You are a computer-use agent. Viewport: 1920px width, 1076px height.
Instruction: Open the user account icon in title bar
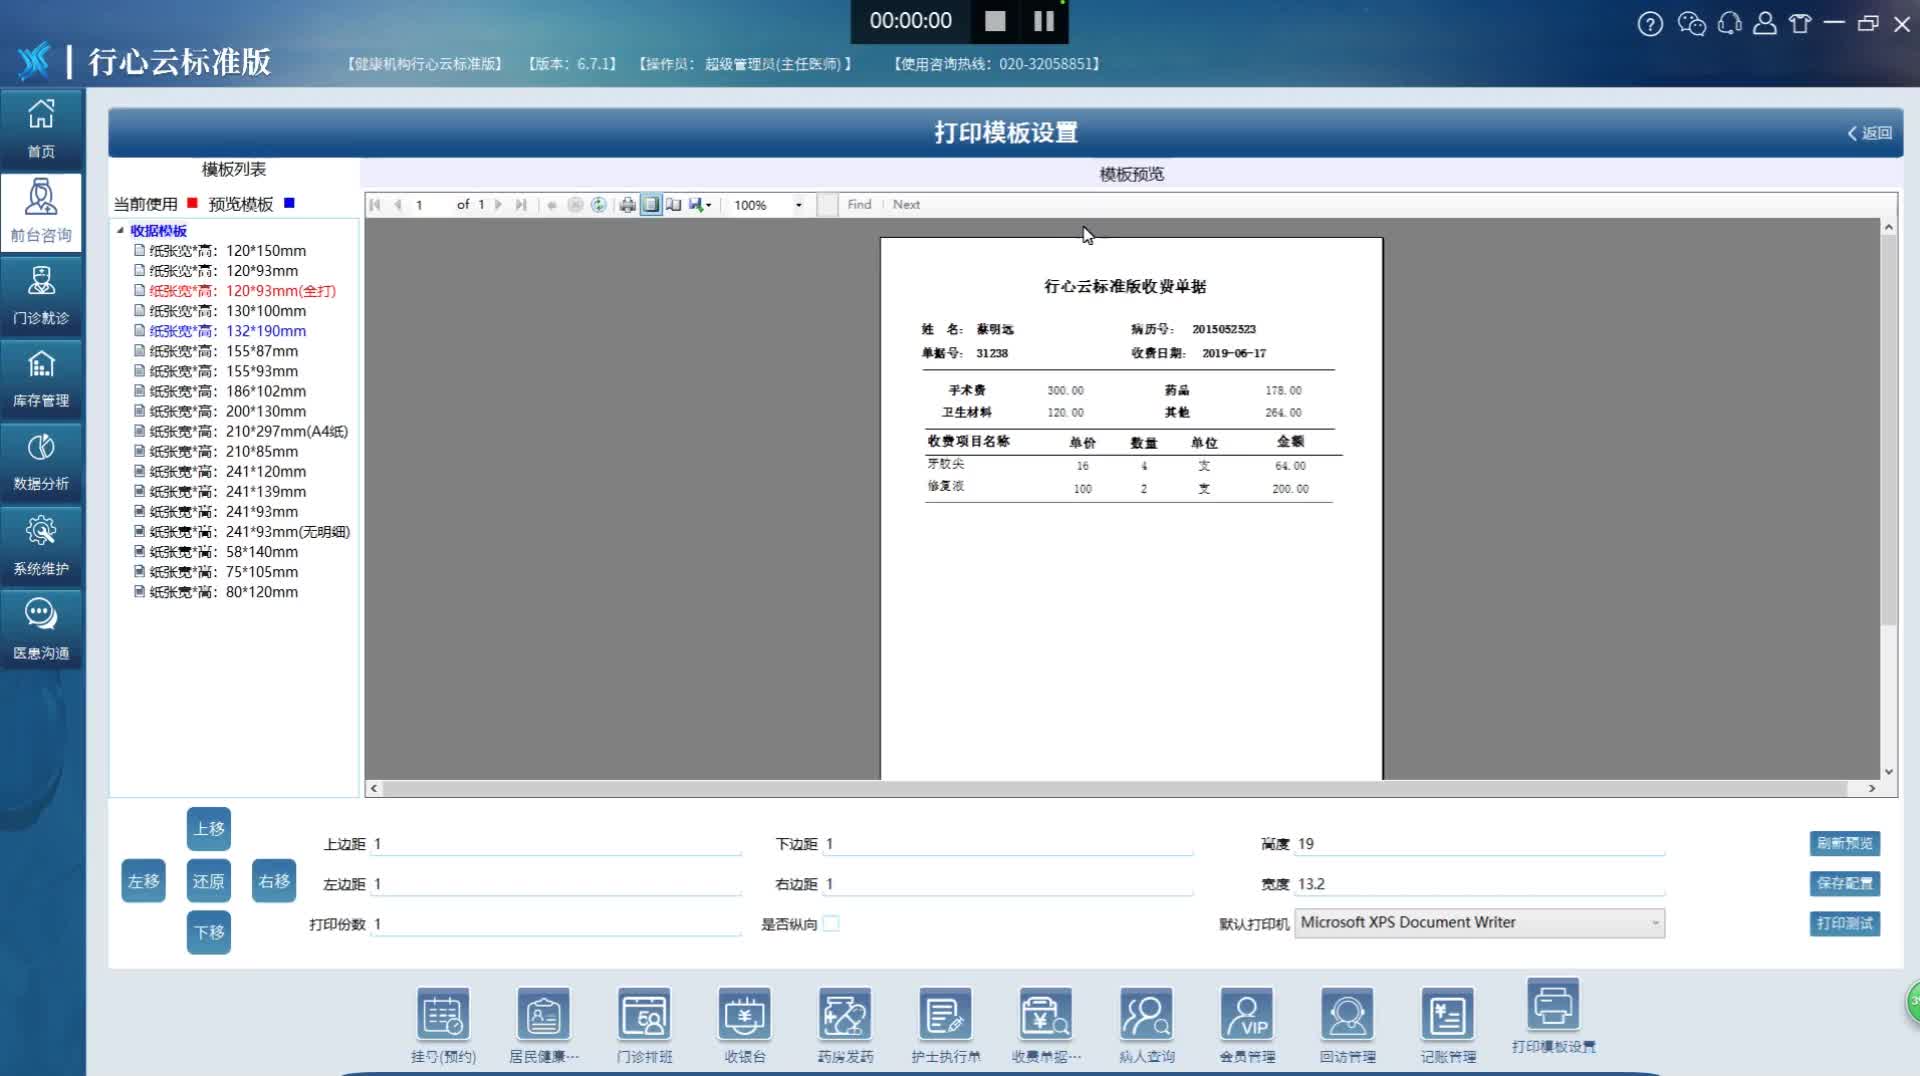tap(1765, 23)
